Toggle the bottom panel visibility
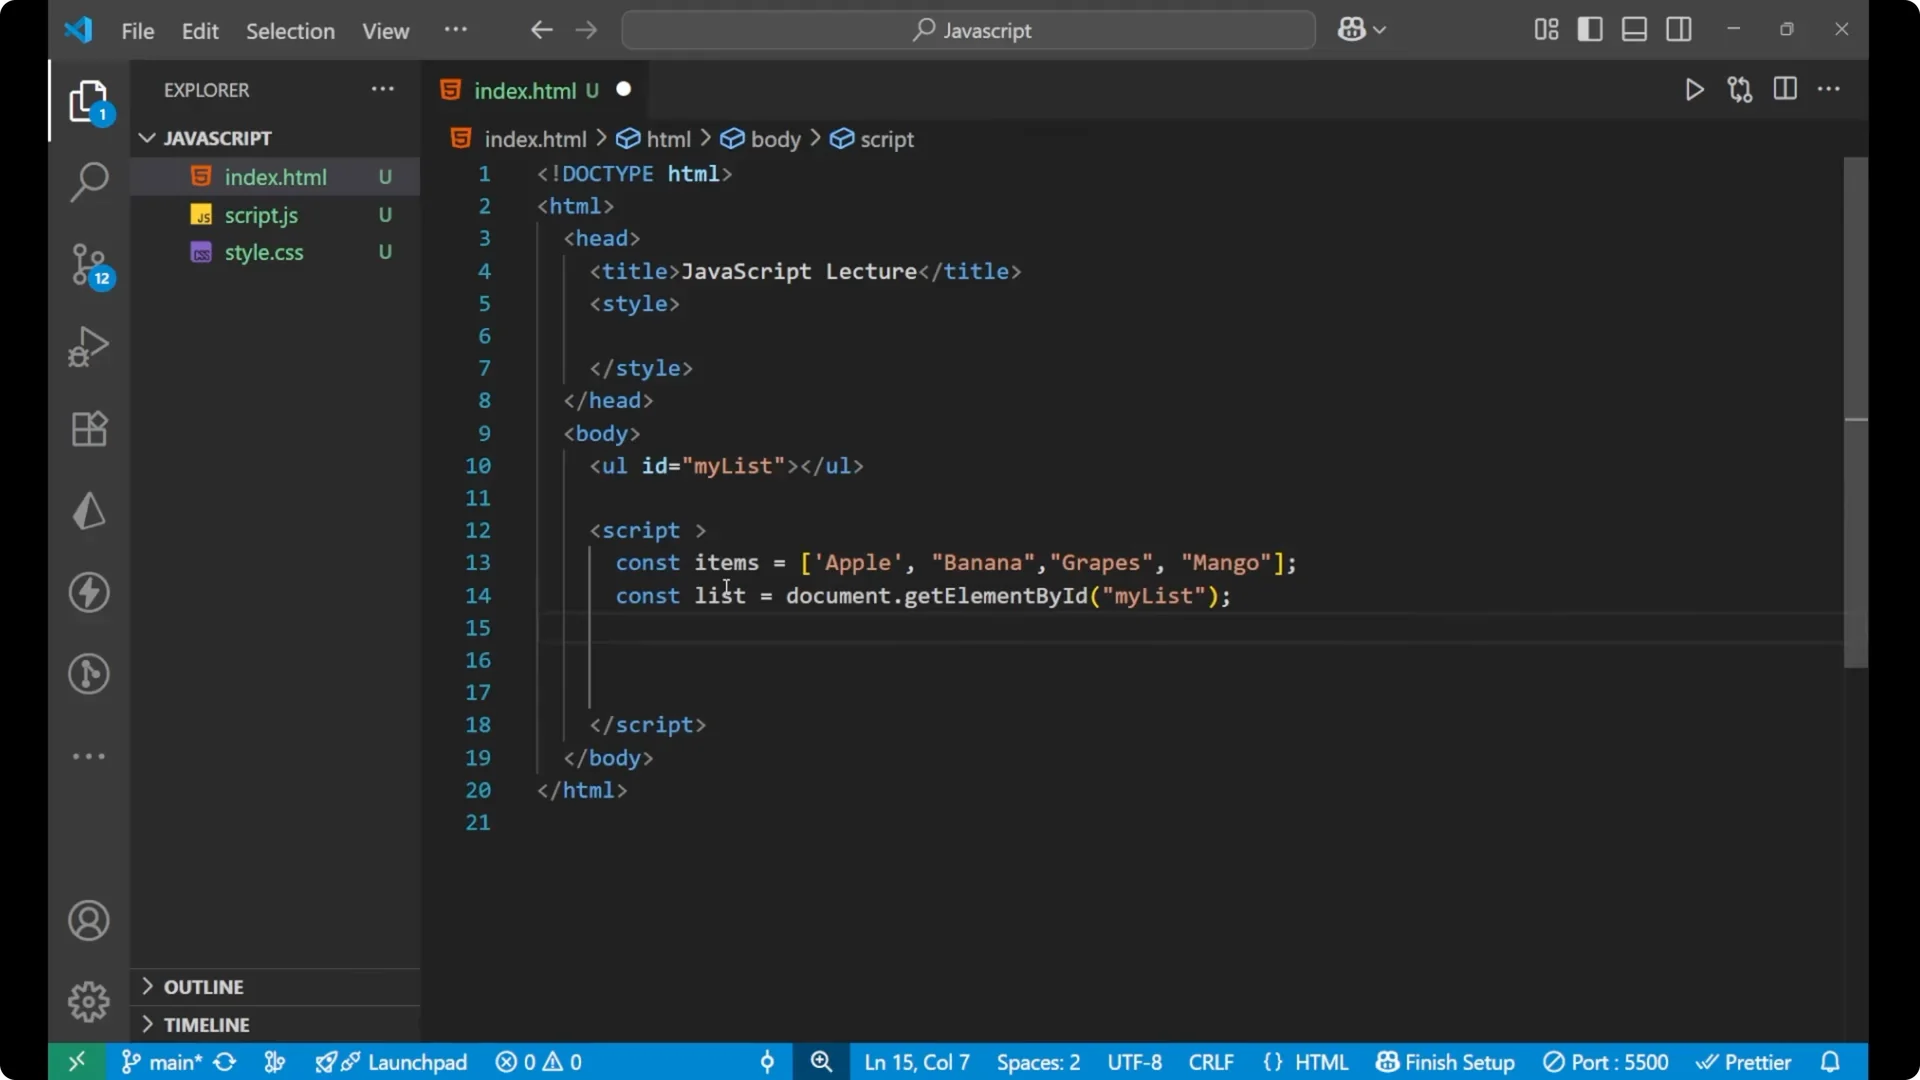The width and height of the screenshot is (1920, 1080). point(1634,29)
